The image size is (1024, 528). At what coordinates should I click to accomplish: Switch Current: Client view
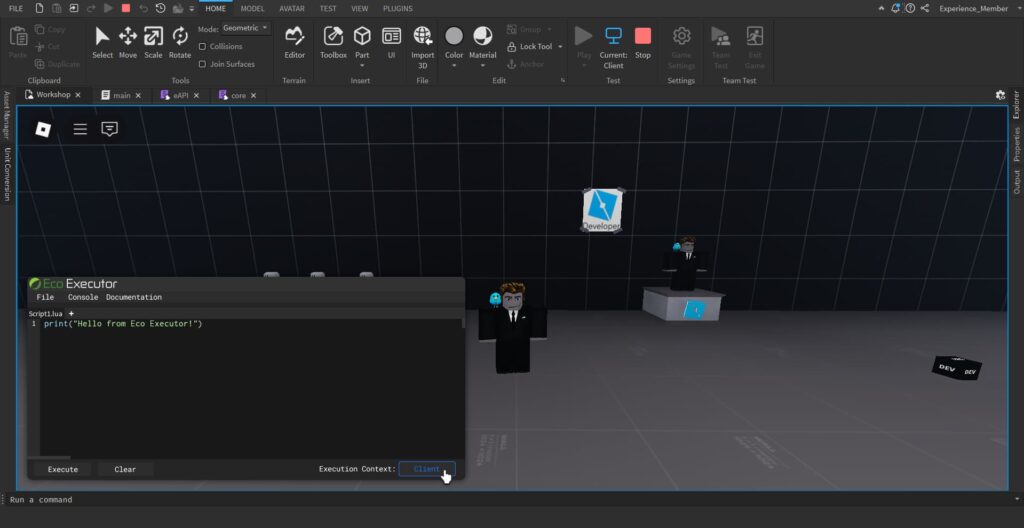613,47
